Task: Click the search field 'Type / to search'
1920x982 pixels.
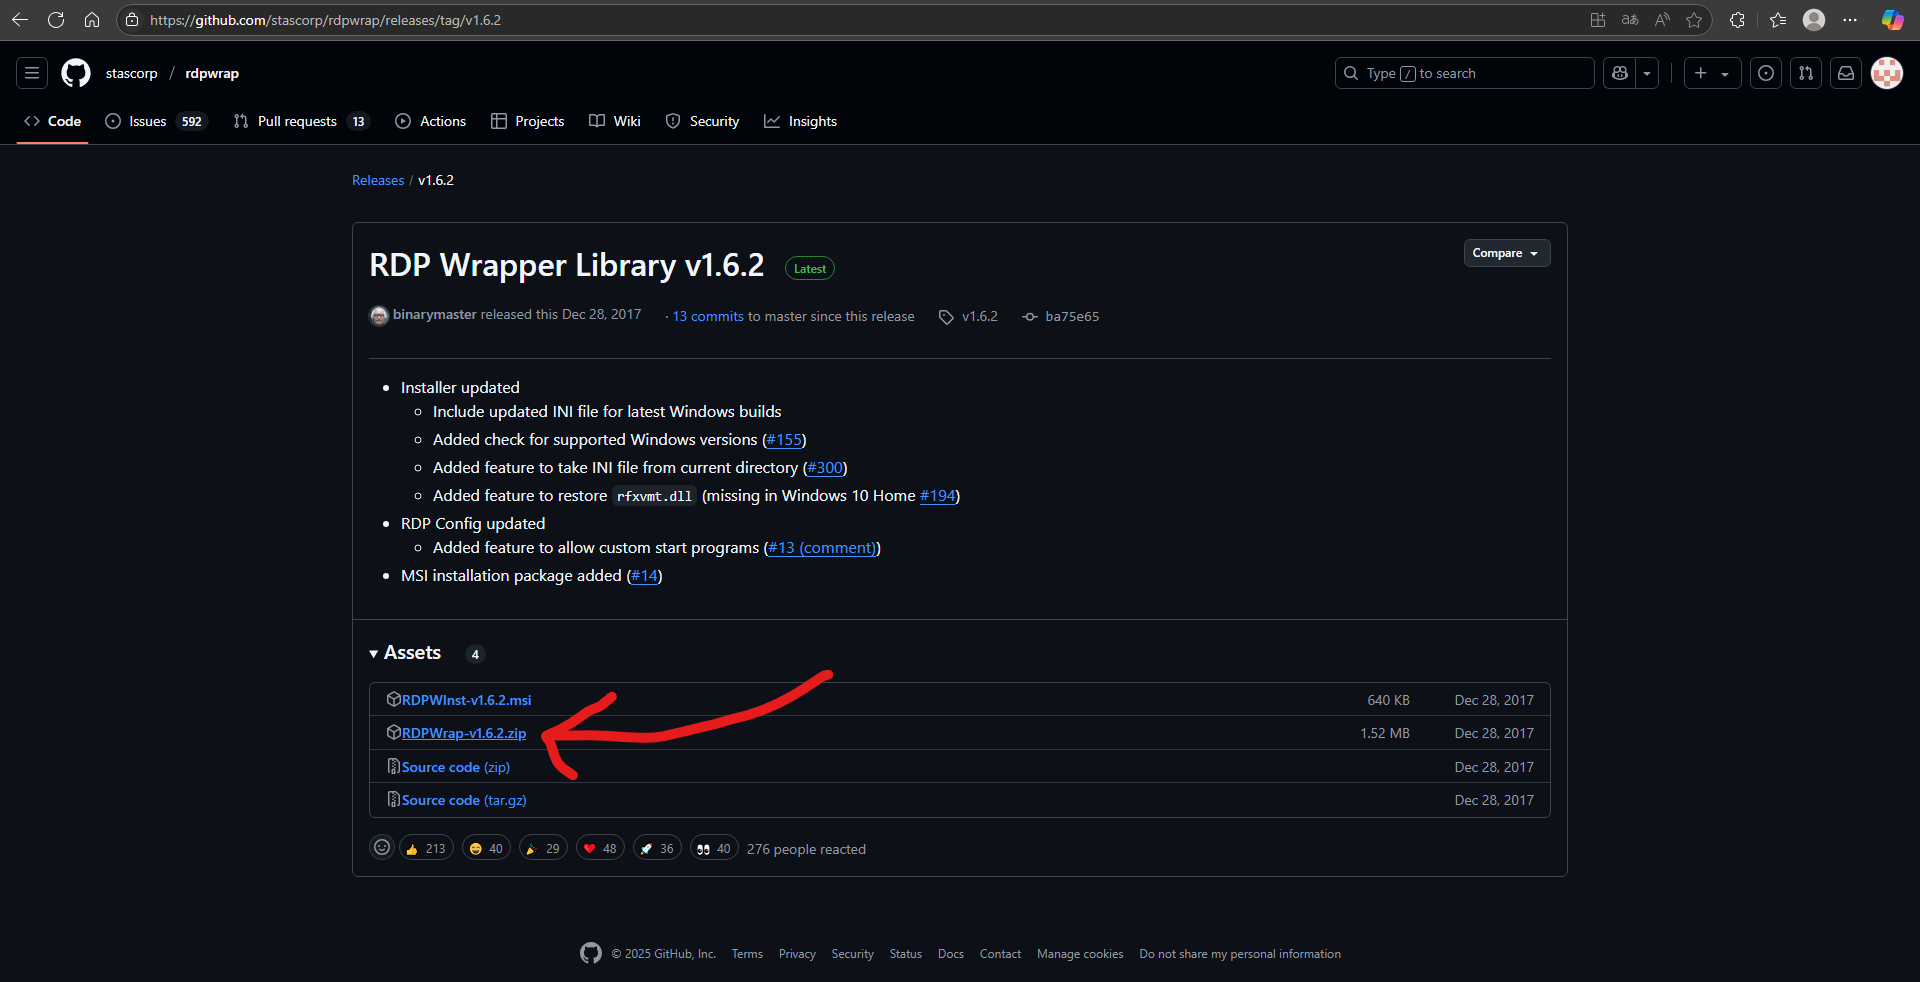Action: (1464, 73)
